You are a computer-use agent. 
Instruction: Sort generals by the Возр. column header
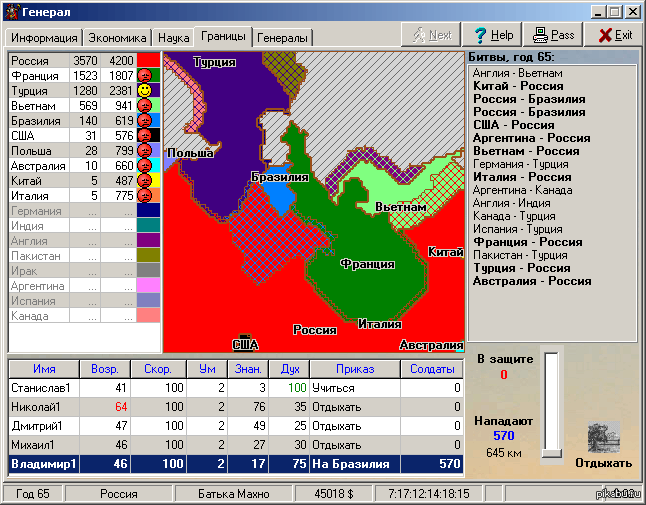coord(105,368)
